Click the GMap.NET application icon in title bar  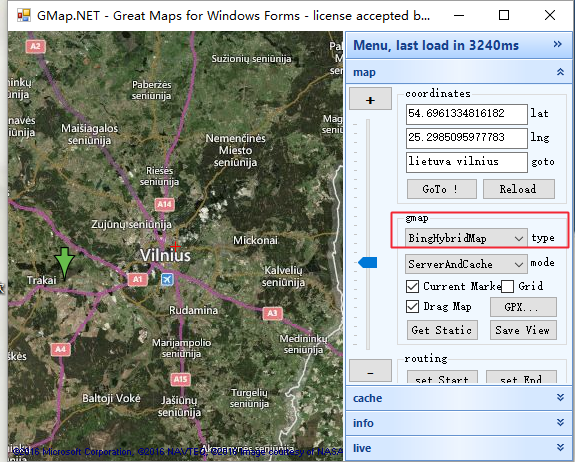point(24,15)
